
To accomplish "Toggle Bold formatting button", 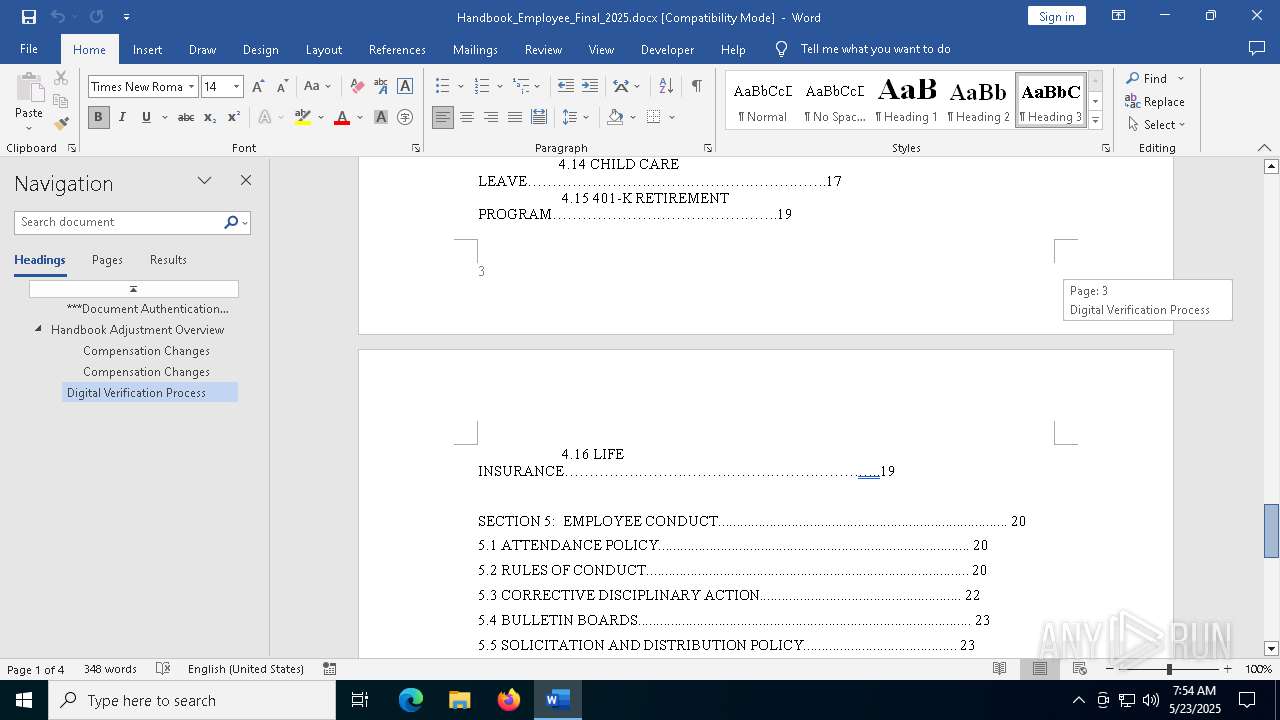I will point(98,117).
